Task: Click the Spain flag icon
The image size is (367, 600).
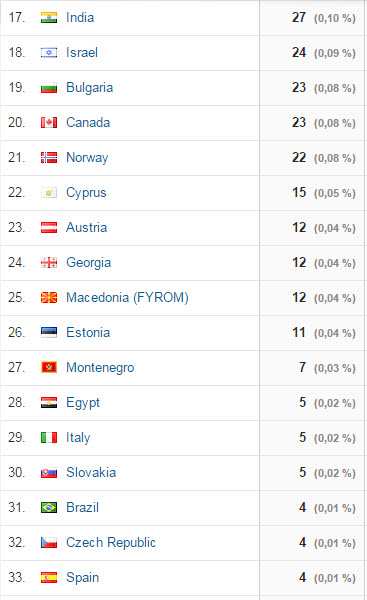Action: tap(49, 578)
